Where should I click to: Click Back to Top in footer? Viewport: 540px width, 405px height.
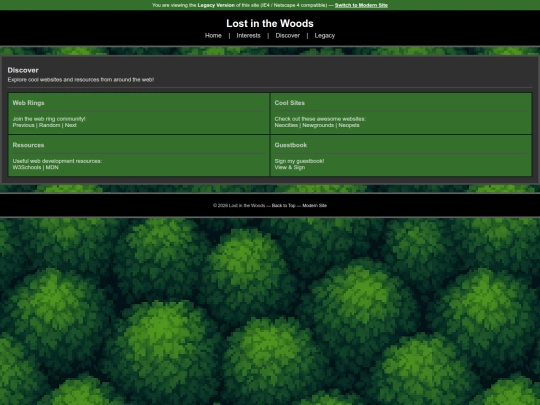pyautogui.click(x=283, y=206)
